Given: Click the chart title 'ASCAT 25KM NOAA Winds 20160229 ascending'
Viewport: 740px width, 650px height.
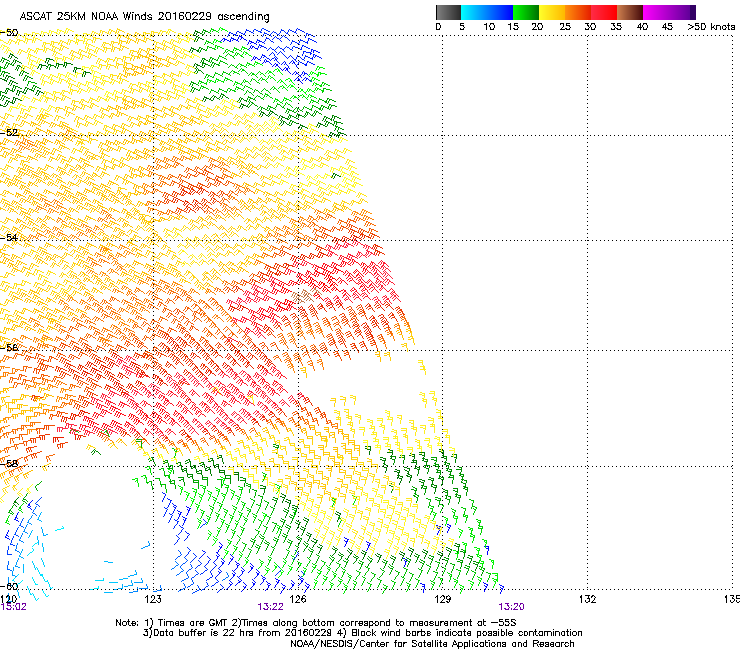Looking at the screenshot, I should click(x=144, y=16).
